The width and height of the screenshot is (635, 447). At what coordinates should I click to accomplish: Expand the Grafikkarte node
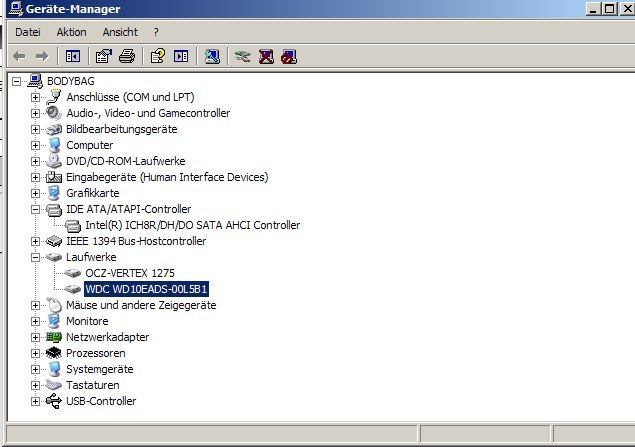(x=35, y=193)
